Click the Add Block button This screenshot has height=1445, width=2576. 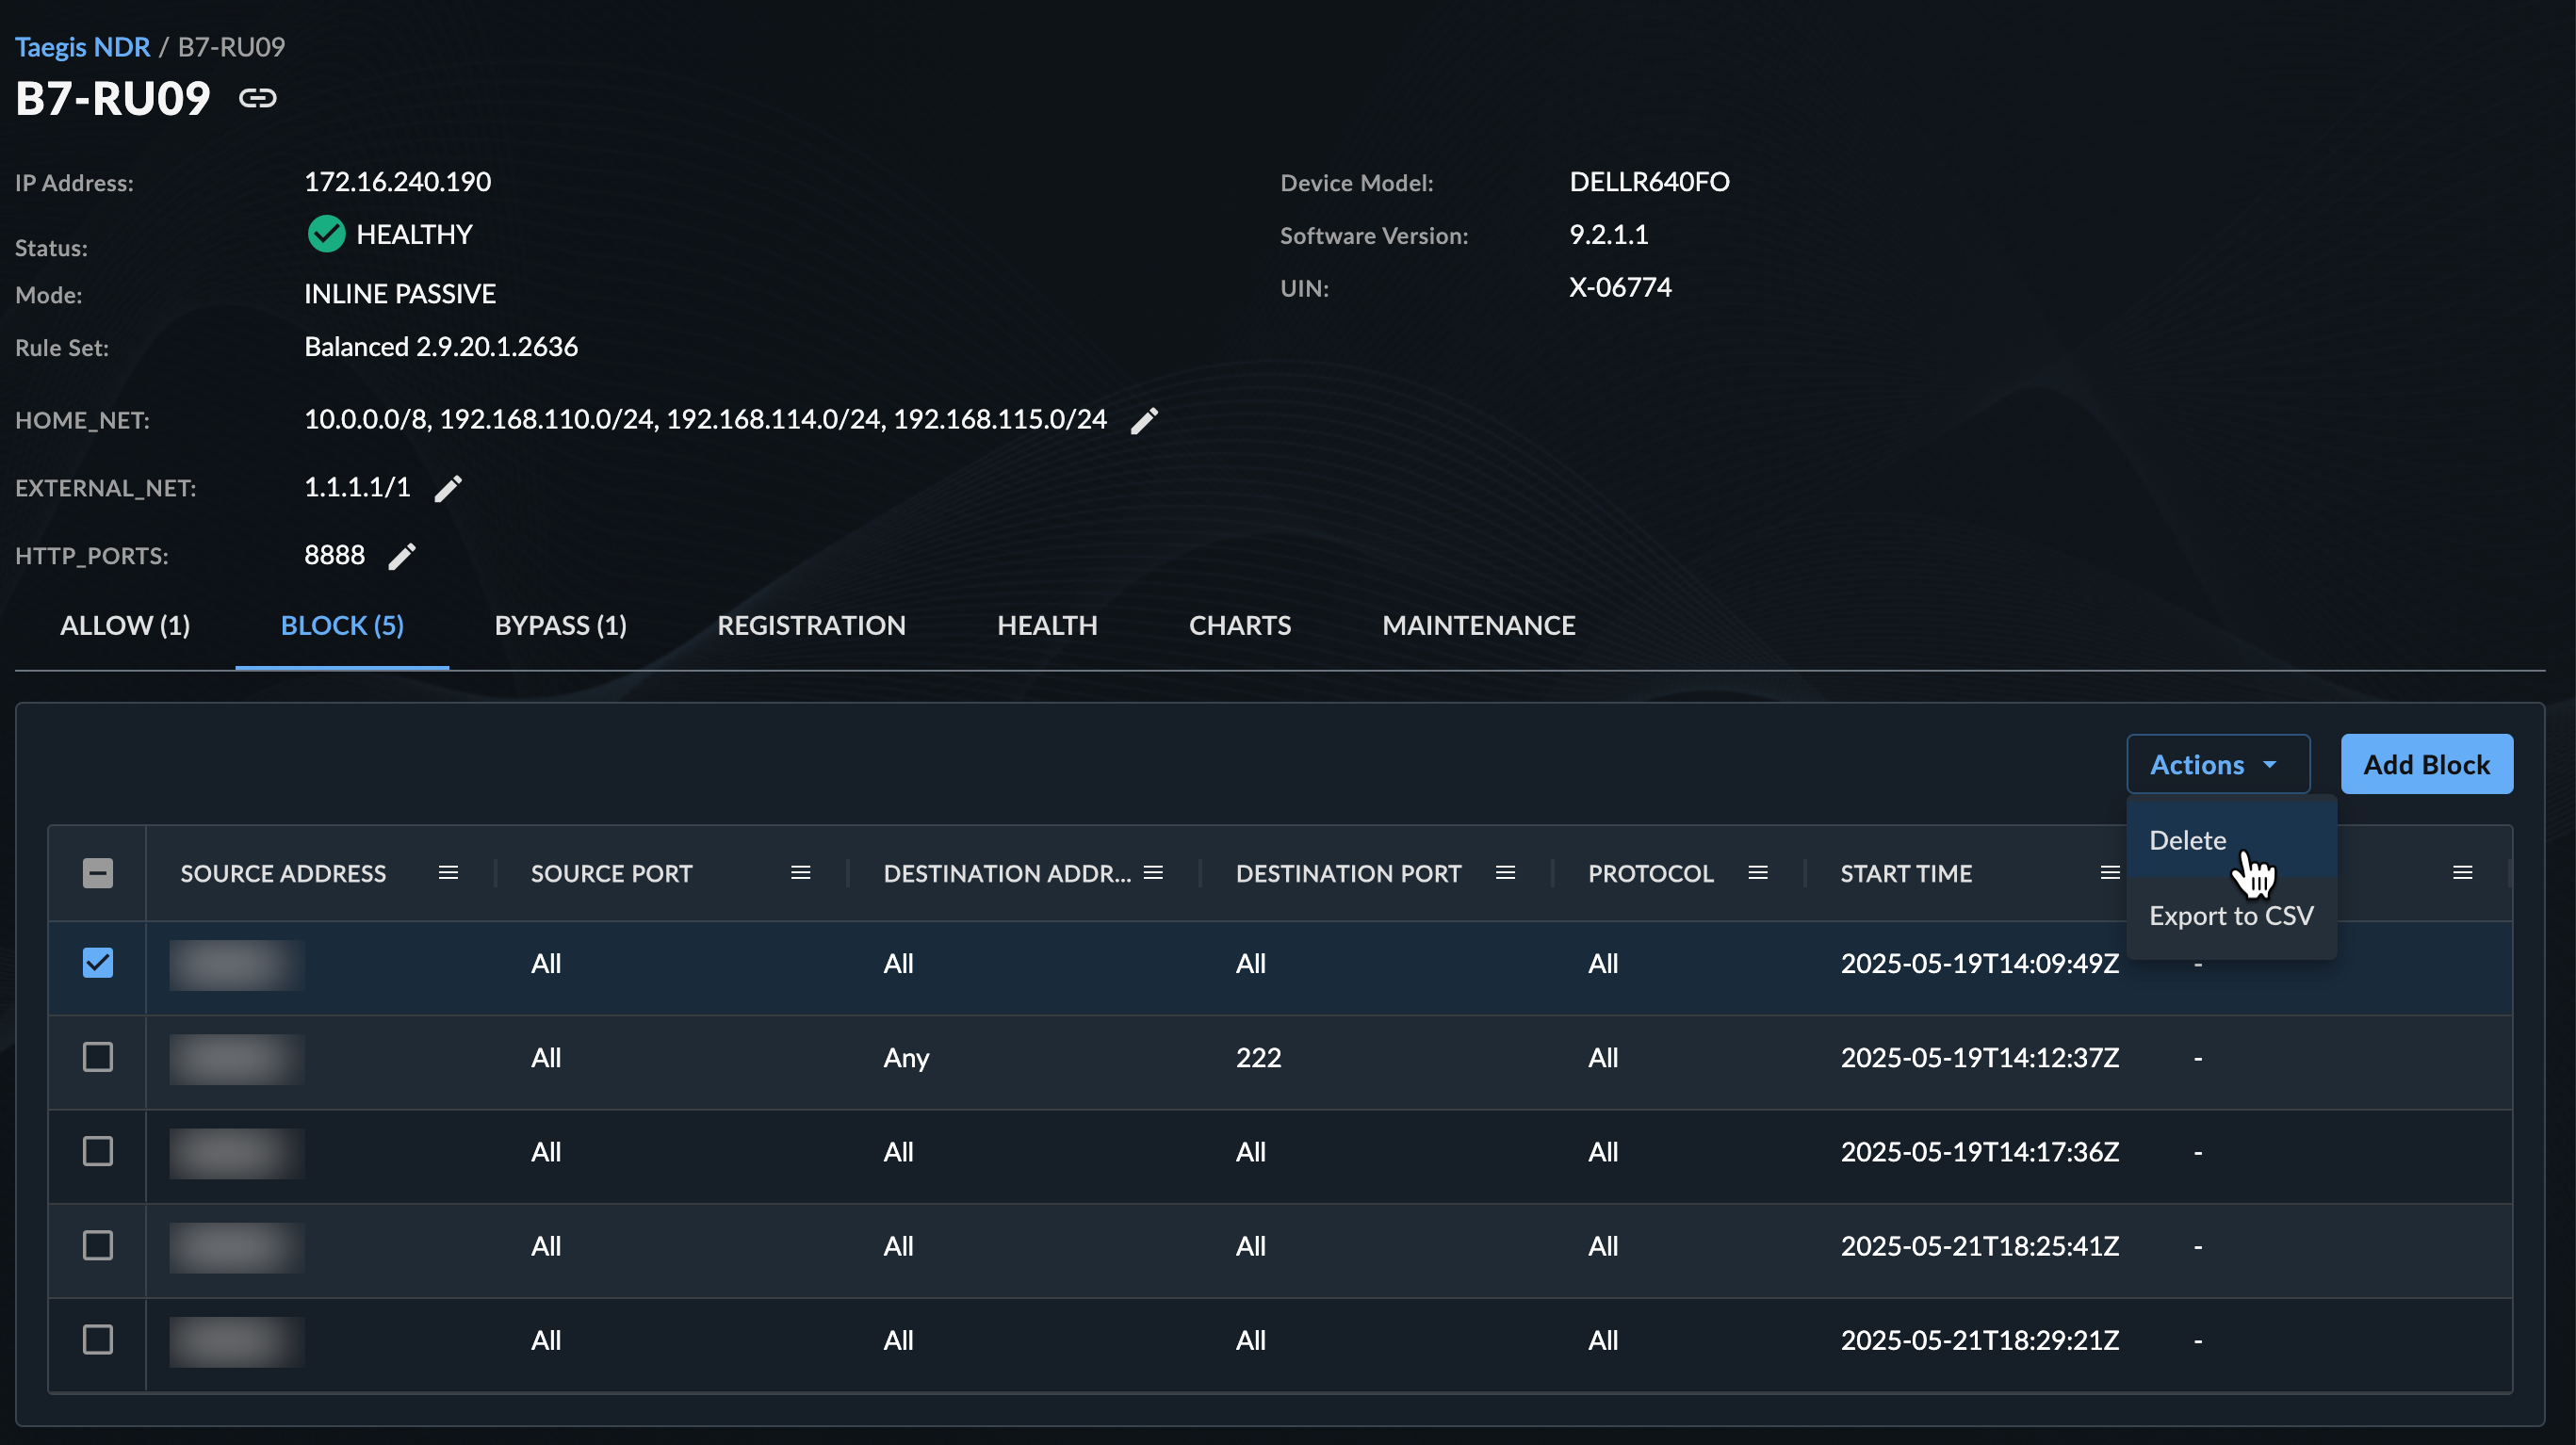click(2427, 764)
